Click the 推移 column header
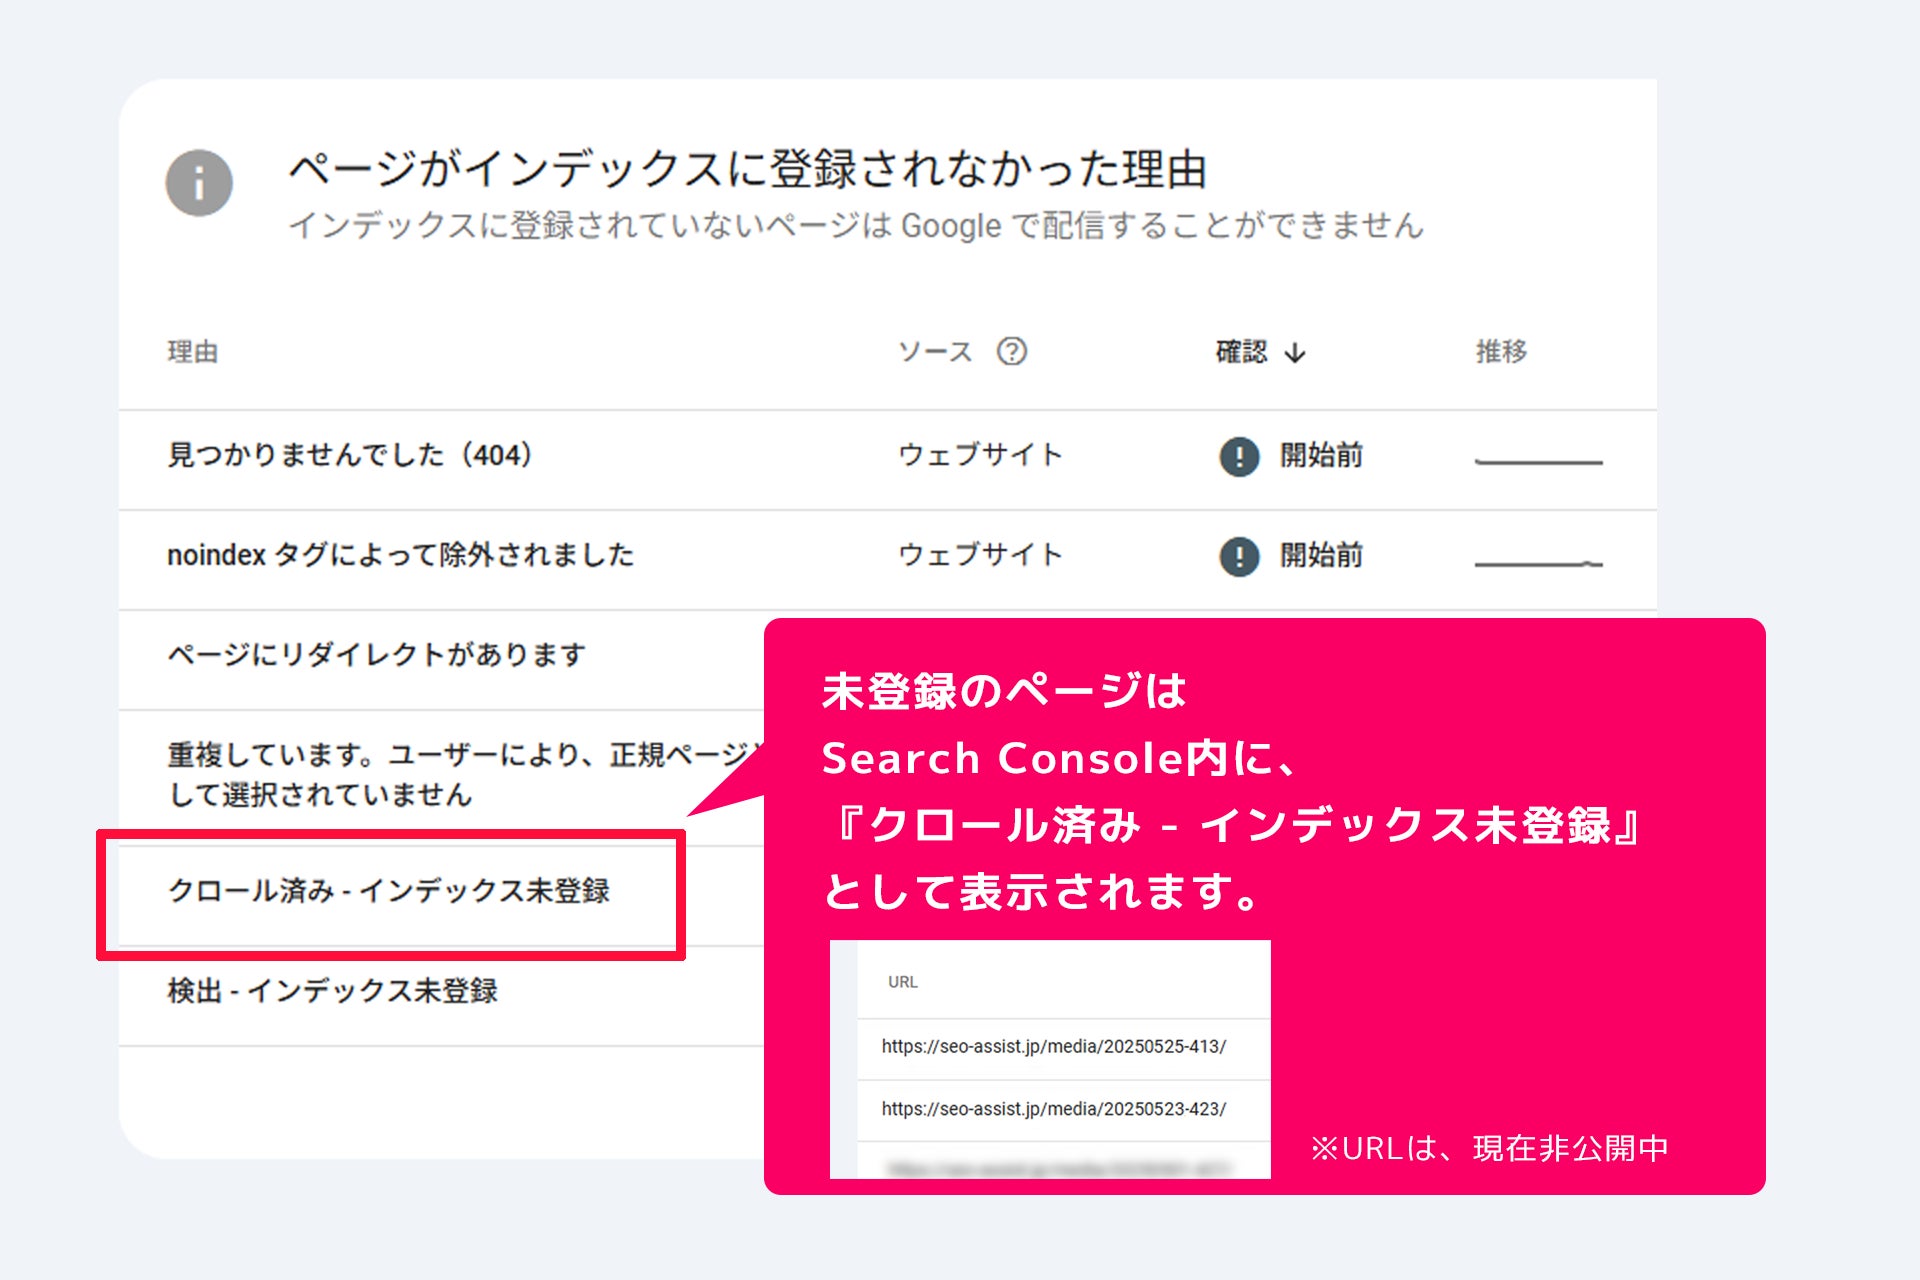 (1501, 352)
